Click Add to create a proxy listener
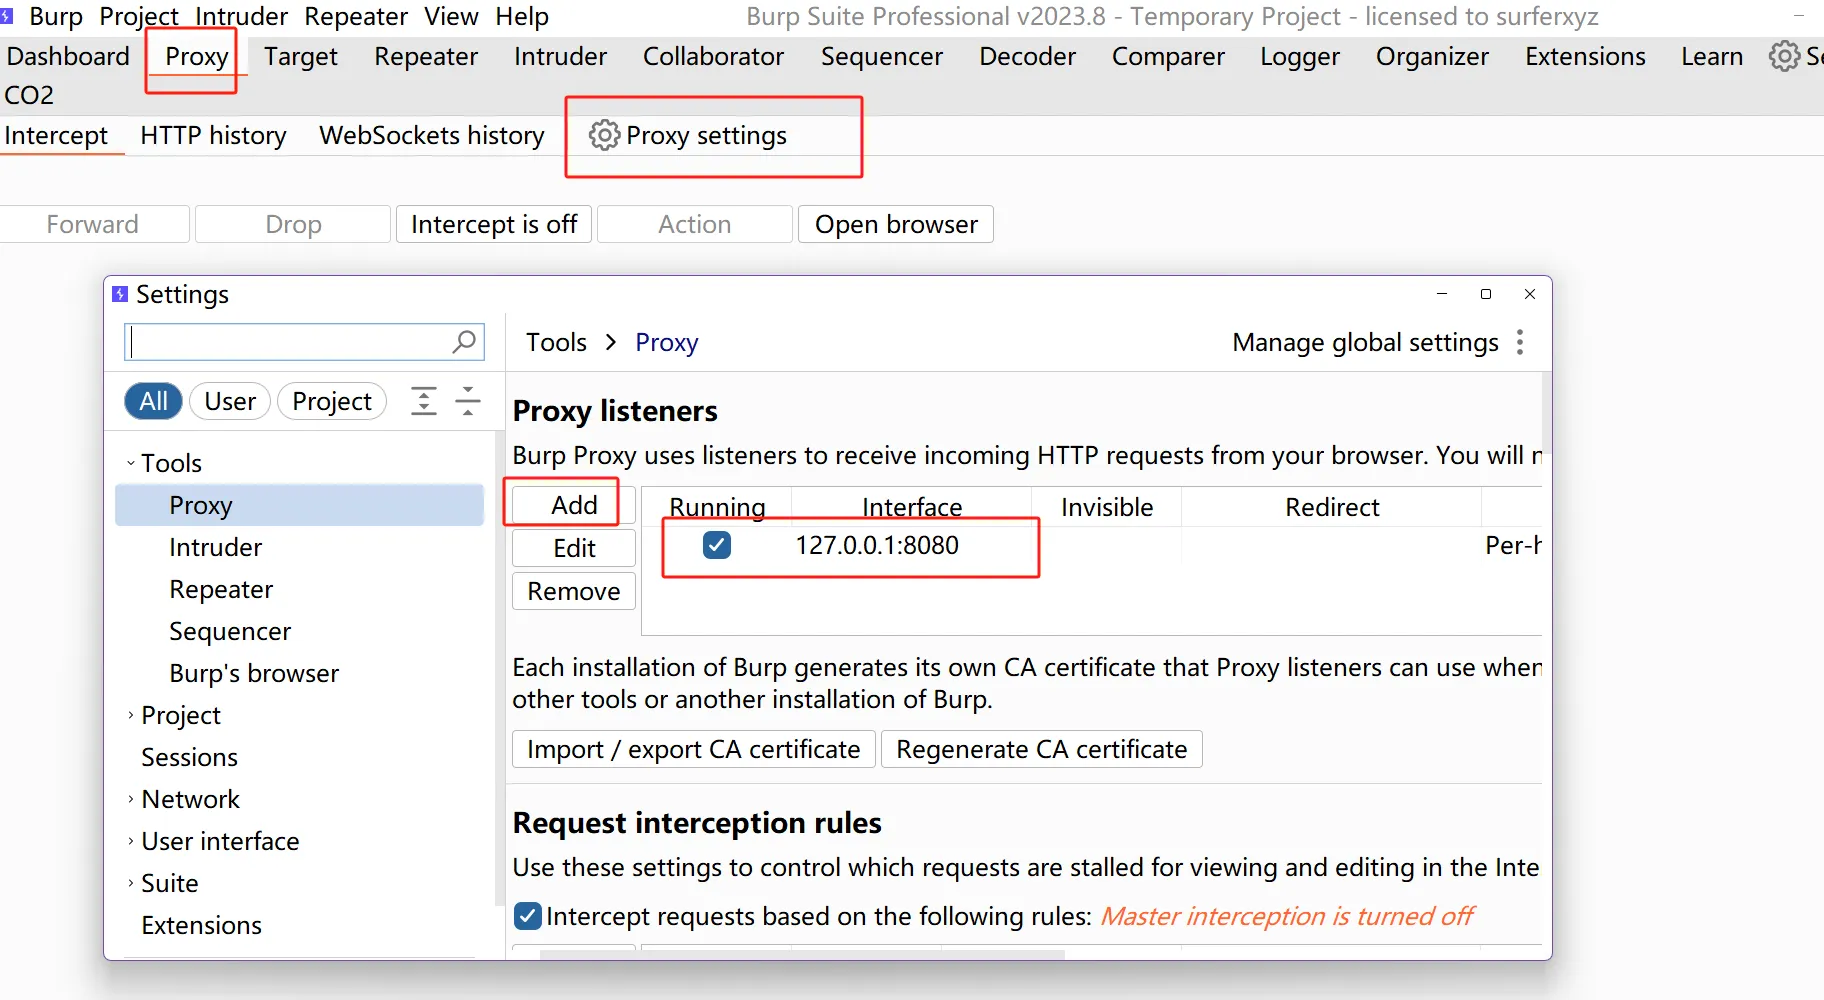Image resolution: width=1824 pixels, height=1000 pixels. tap(574, 505)
